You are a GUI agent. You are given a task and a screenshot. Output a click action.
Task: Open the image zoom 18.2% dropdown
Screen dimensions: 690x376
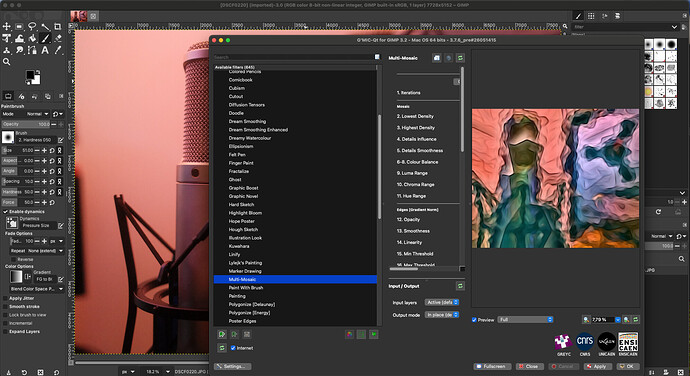tap(157, 372)
